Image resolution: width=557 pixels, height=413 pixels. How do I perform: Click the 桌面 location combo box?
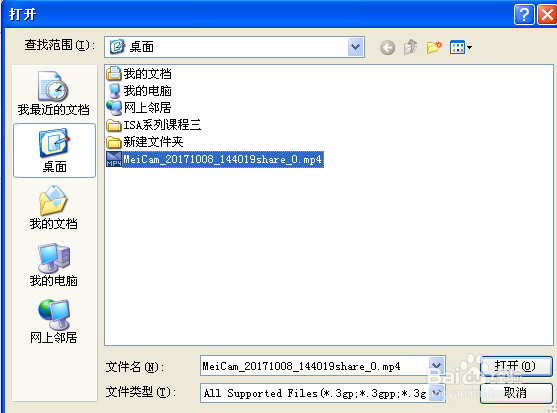(x=234, y=47)
